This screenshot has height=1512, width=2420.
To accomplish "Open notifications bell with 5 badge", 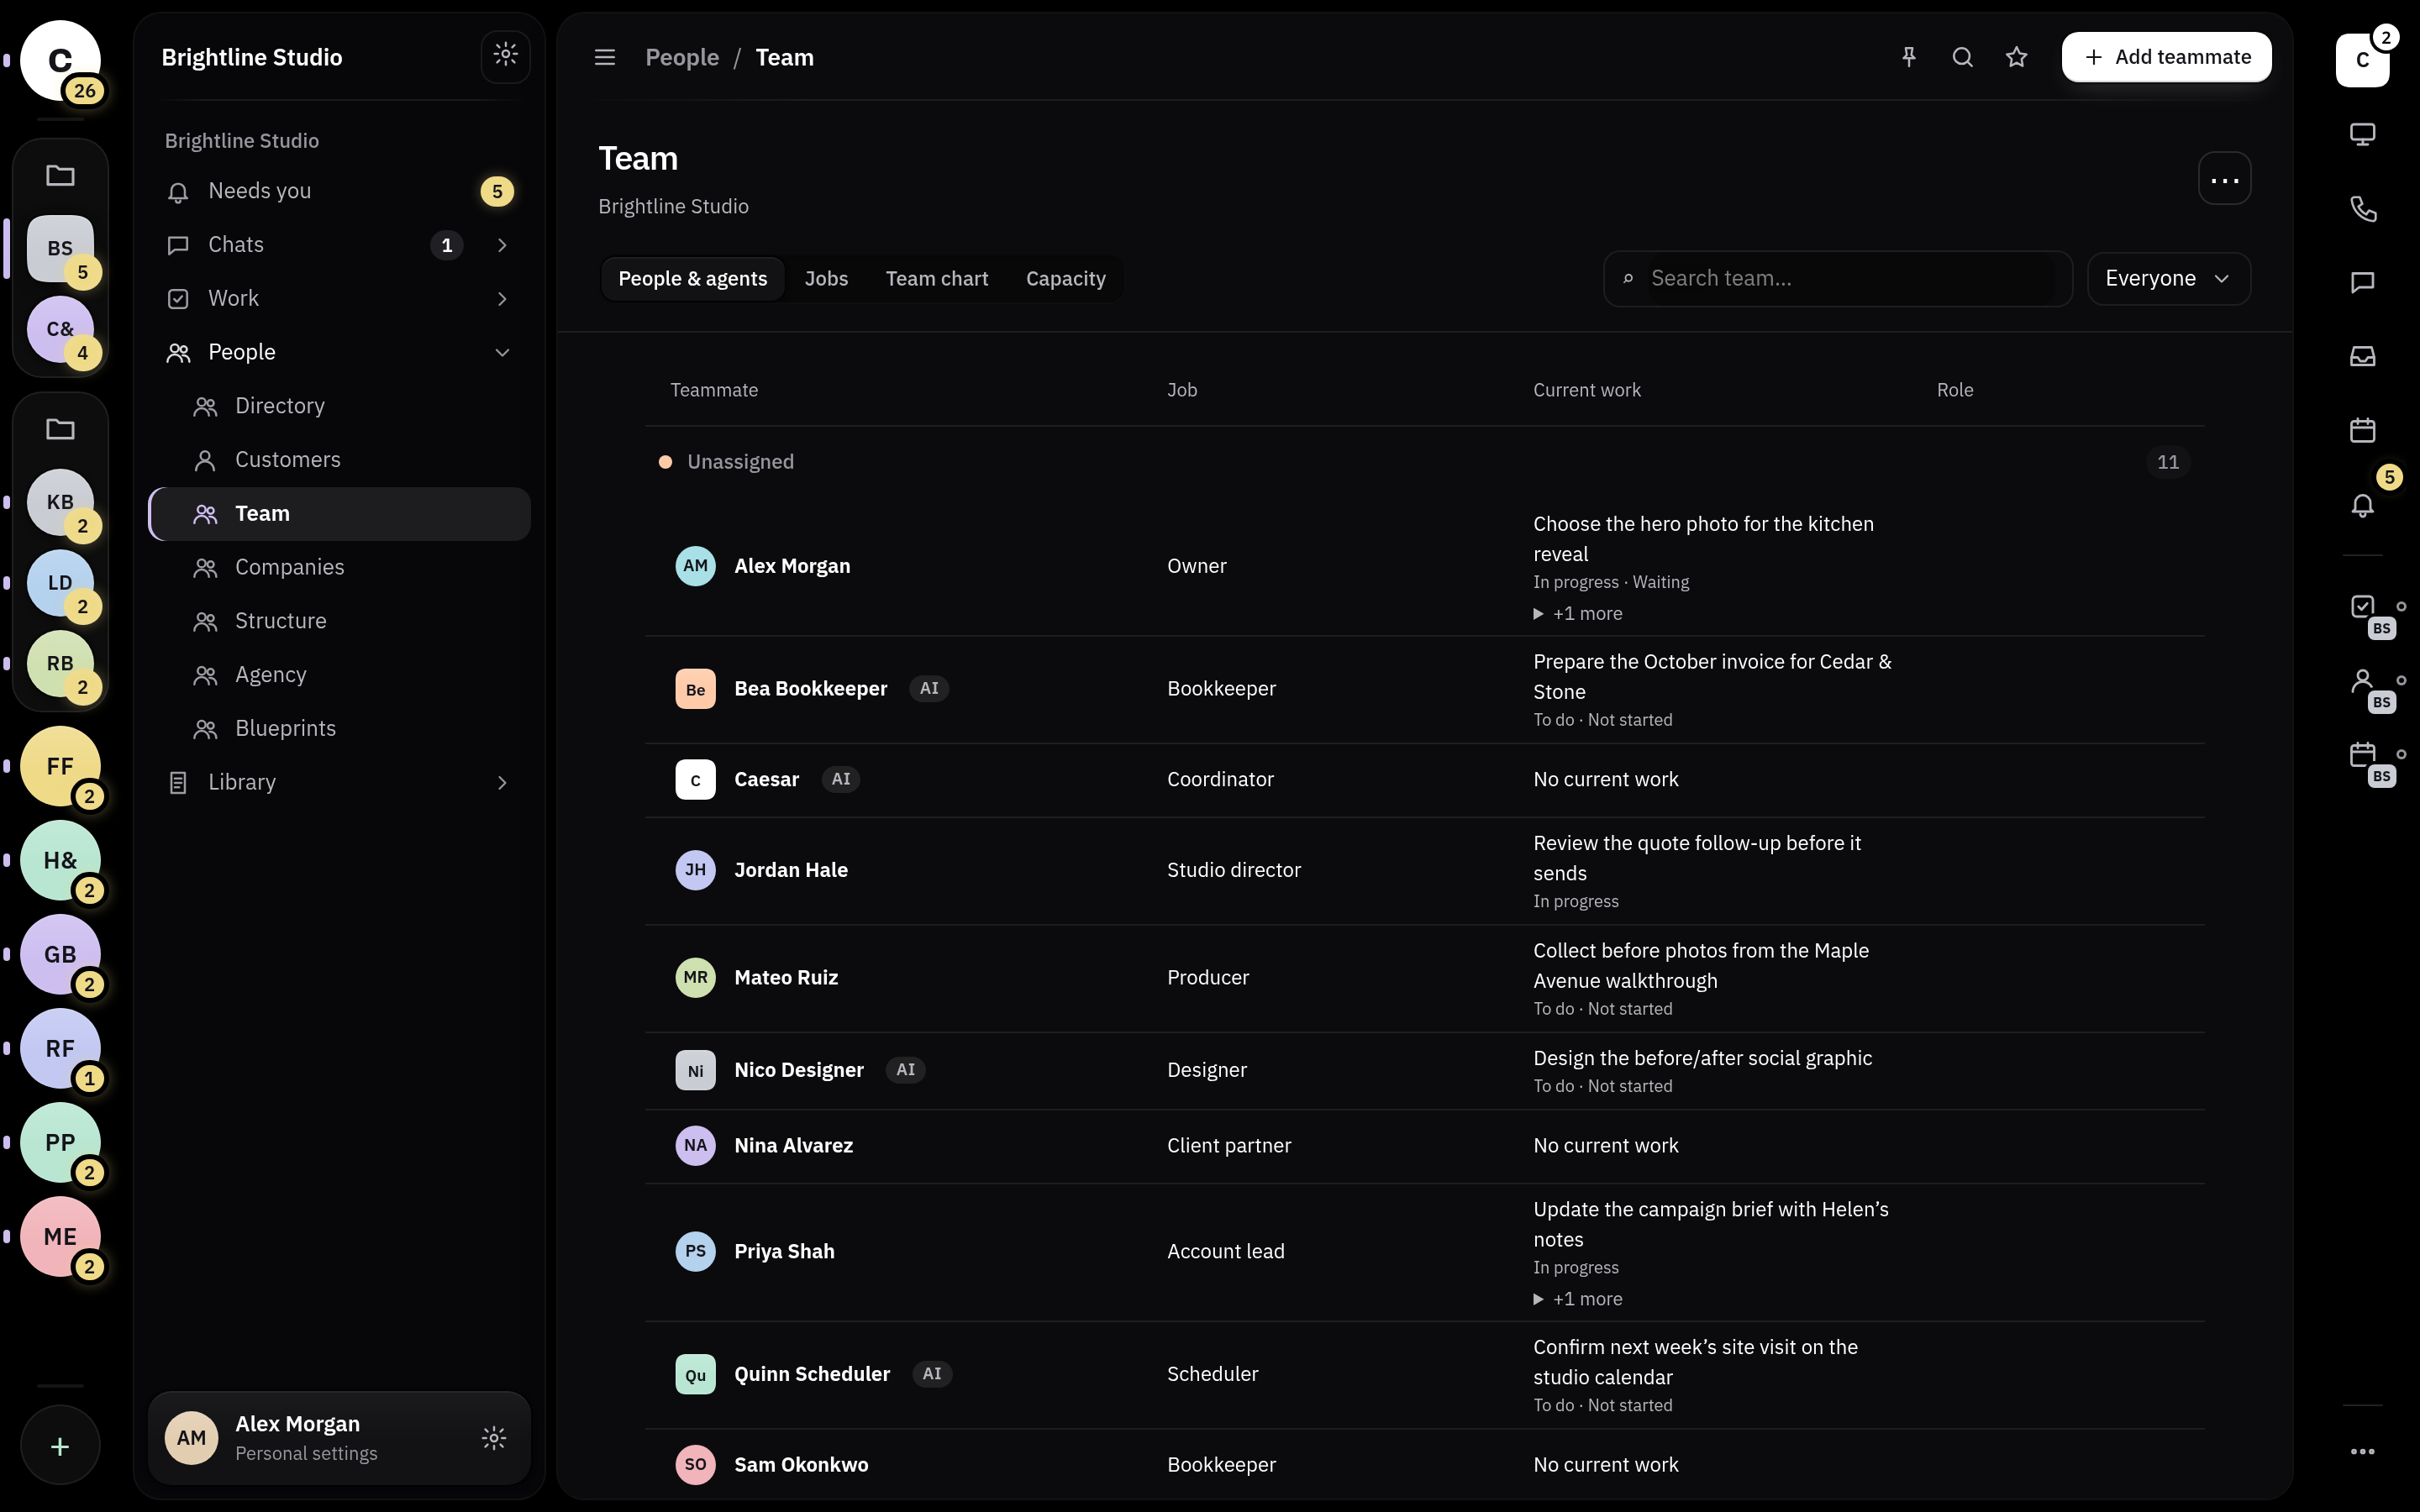I will [x=2362, y=504].
